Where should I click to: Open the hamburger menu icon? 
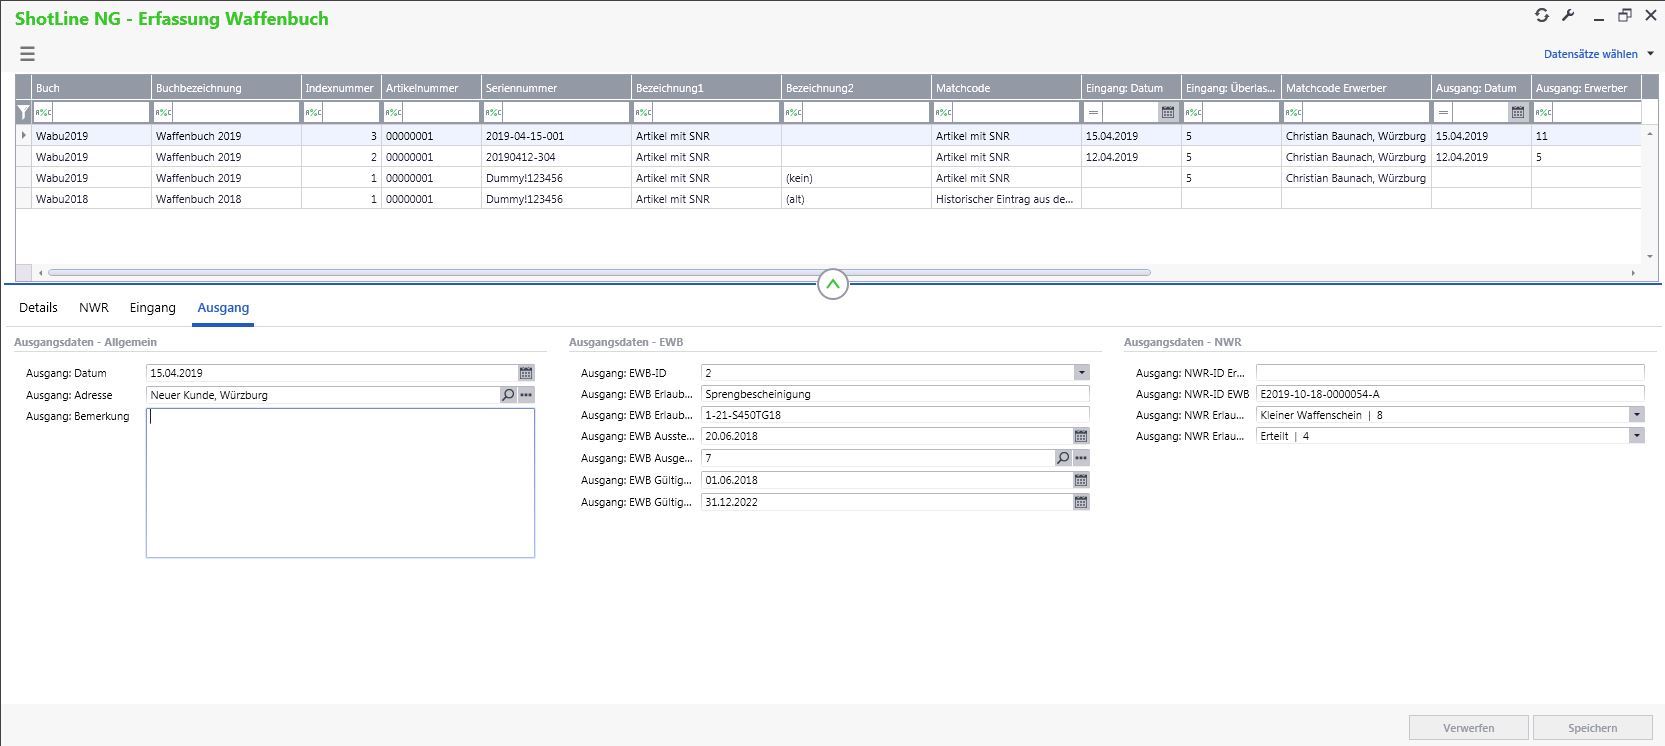click(x=28, y=54)
